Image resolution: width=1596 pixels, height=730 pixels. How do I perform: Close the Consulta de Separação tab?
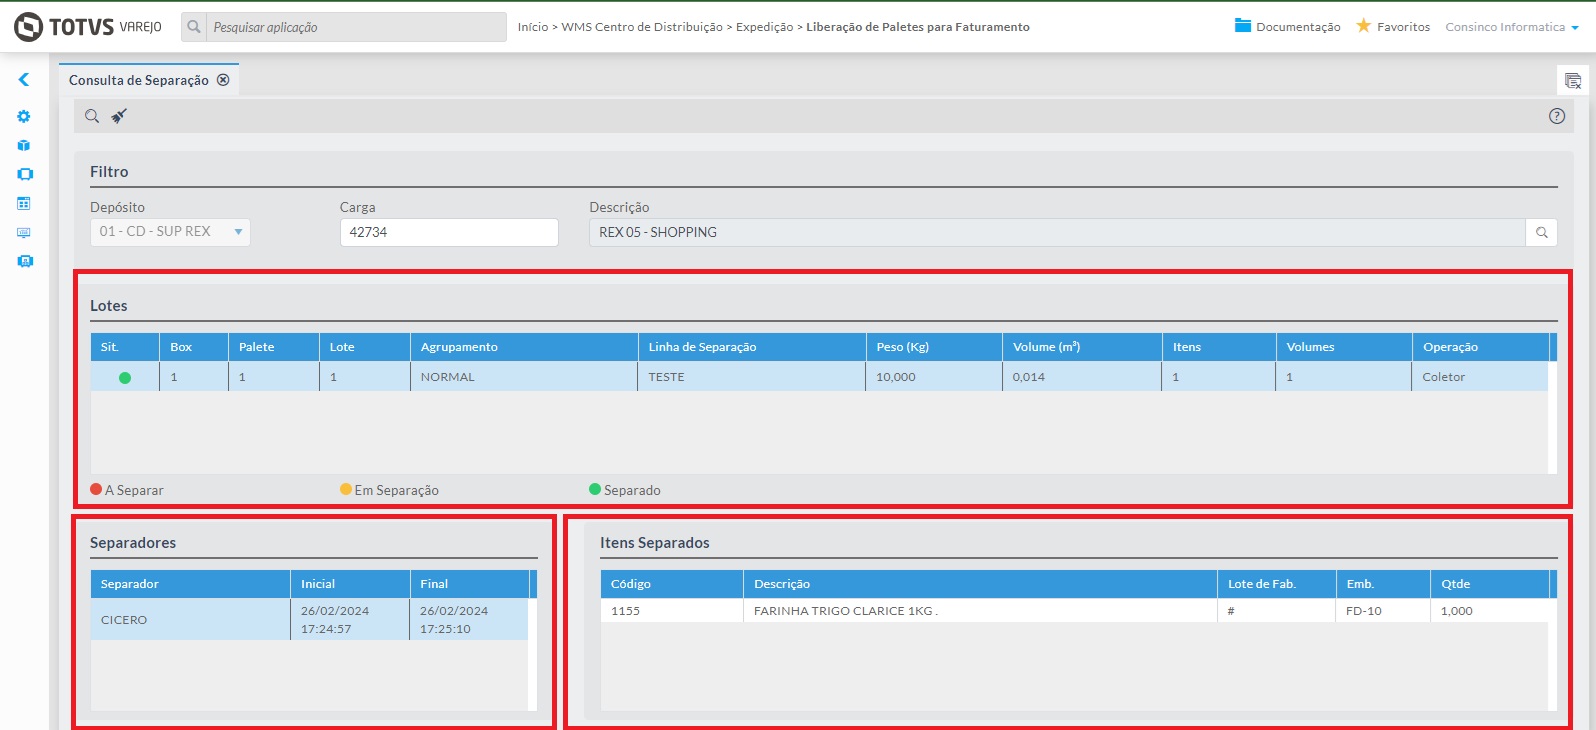click(223, 80)
